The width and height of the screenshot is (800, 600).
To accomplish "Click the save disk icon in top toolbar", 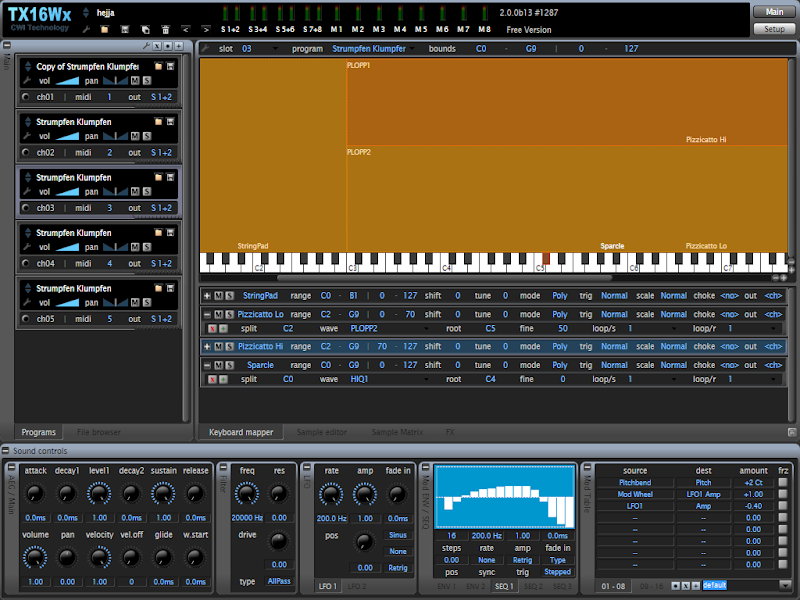I will pyautogui.click(x=127, y=30).
